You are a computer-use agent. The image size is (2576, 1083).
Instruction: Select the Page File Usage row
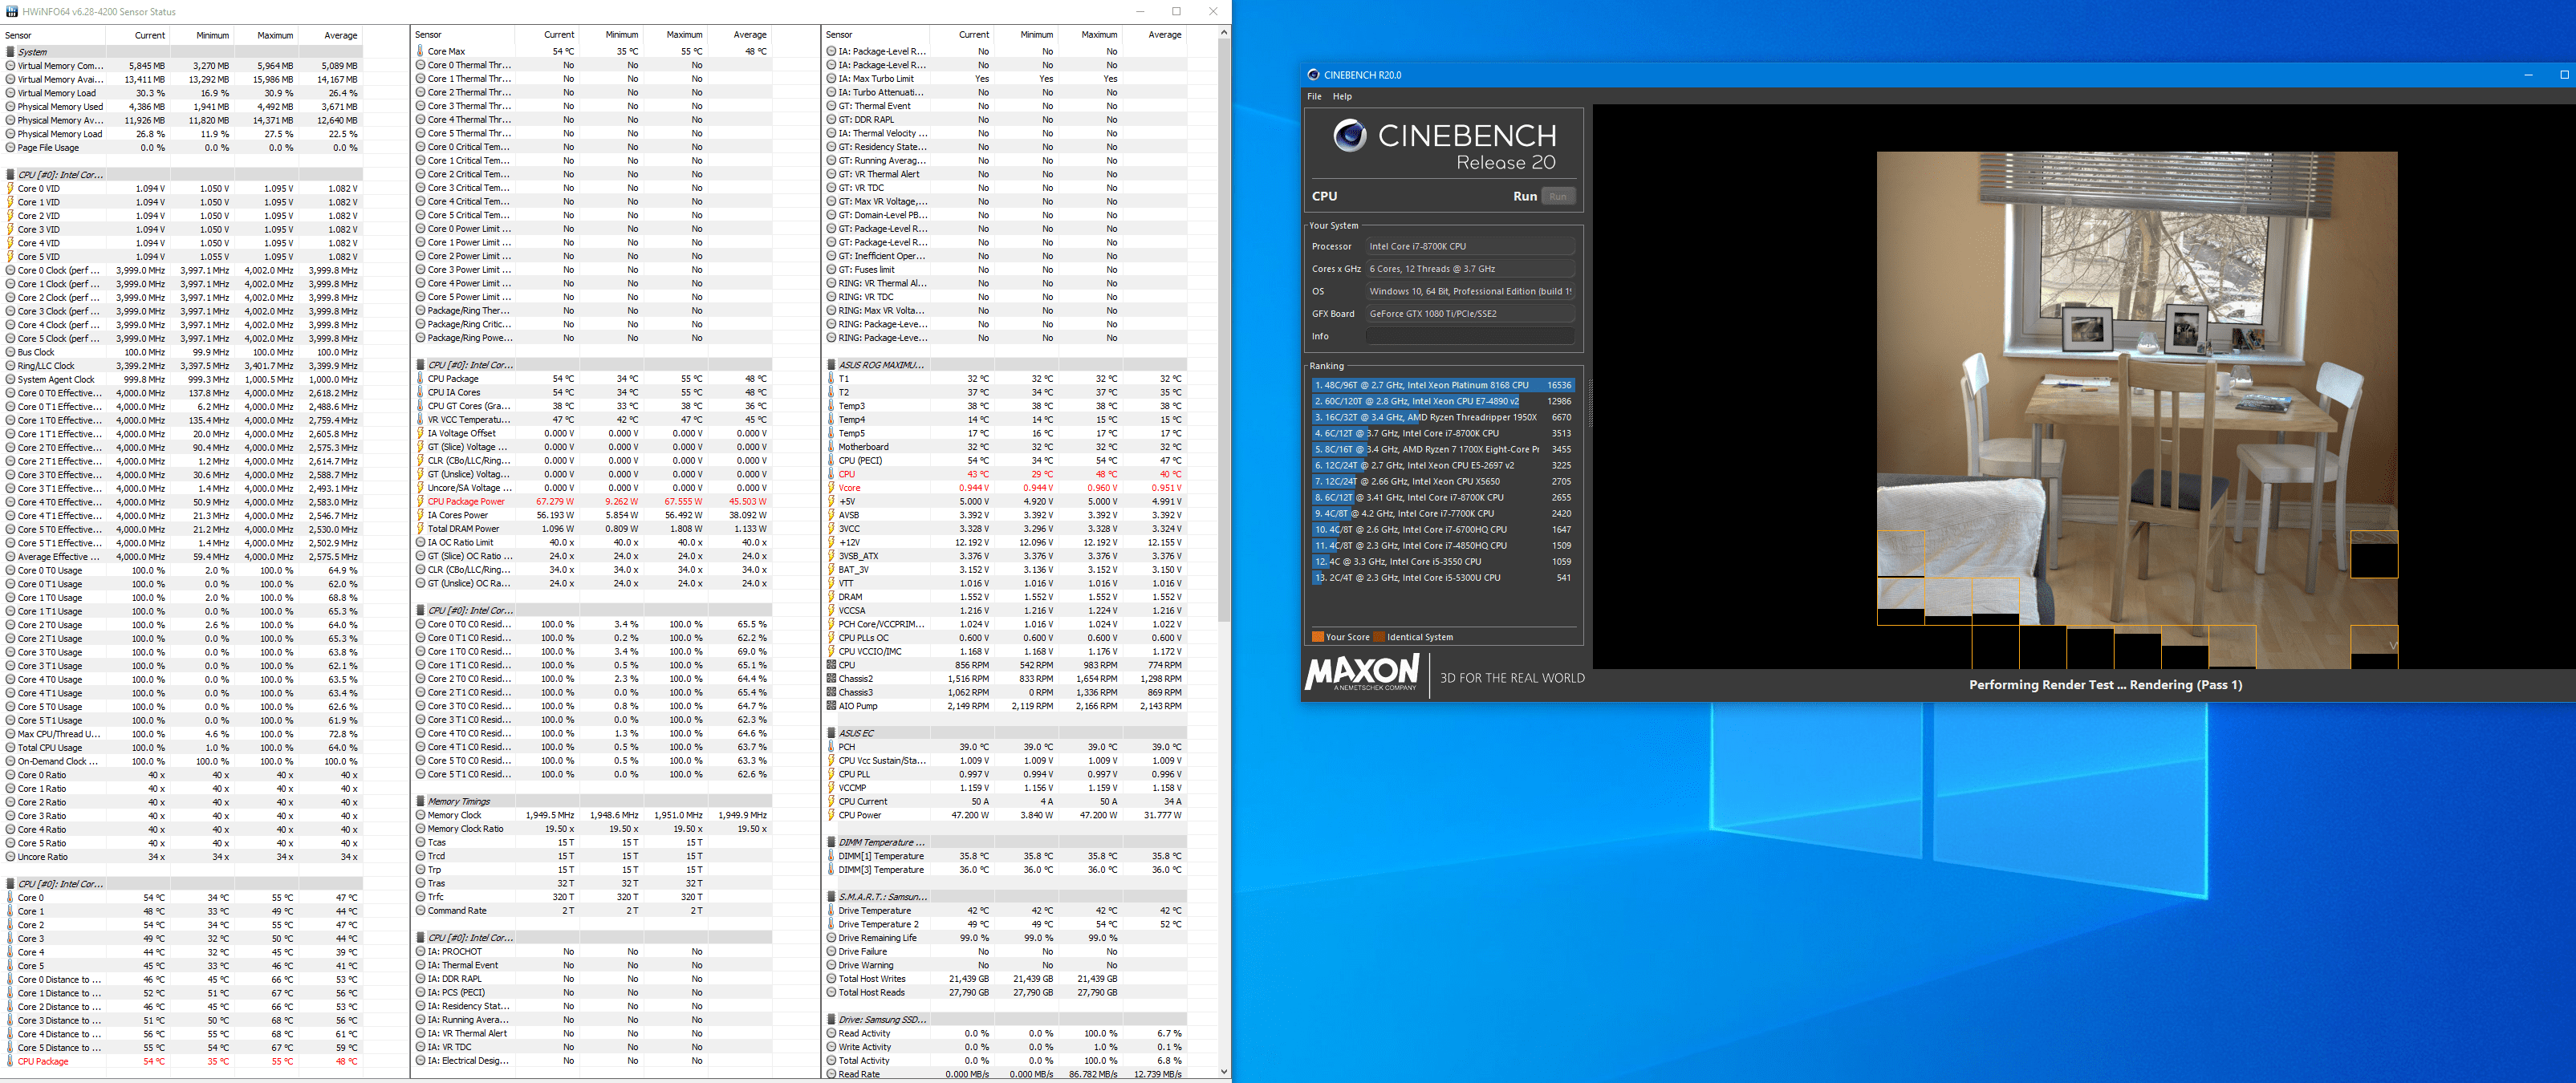(x=183, y=148)
